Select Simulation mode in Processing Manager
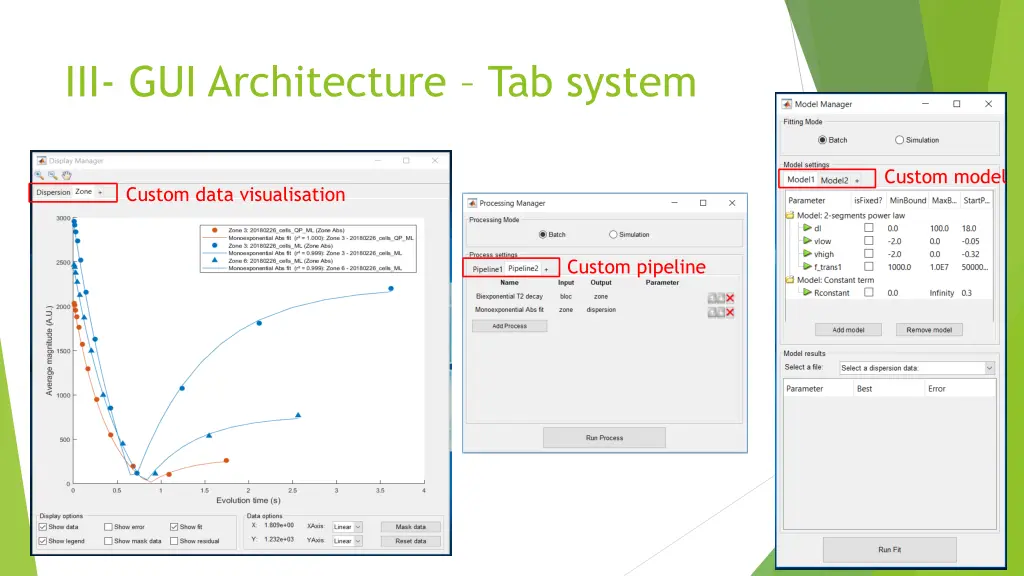 613,235
